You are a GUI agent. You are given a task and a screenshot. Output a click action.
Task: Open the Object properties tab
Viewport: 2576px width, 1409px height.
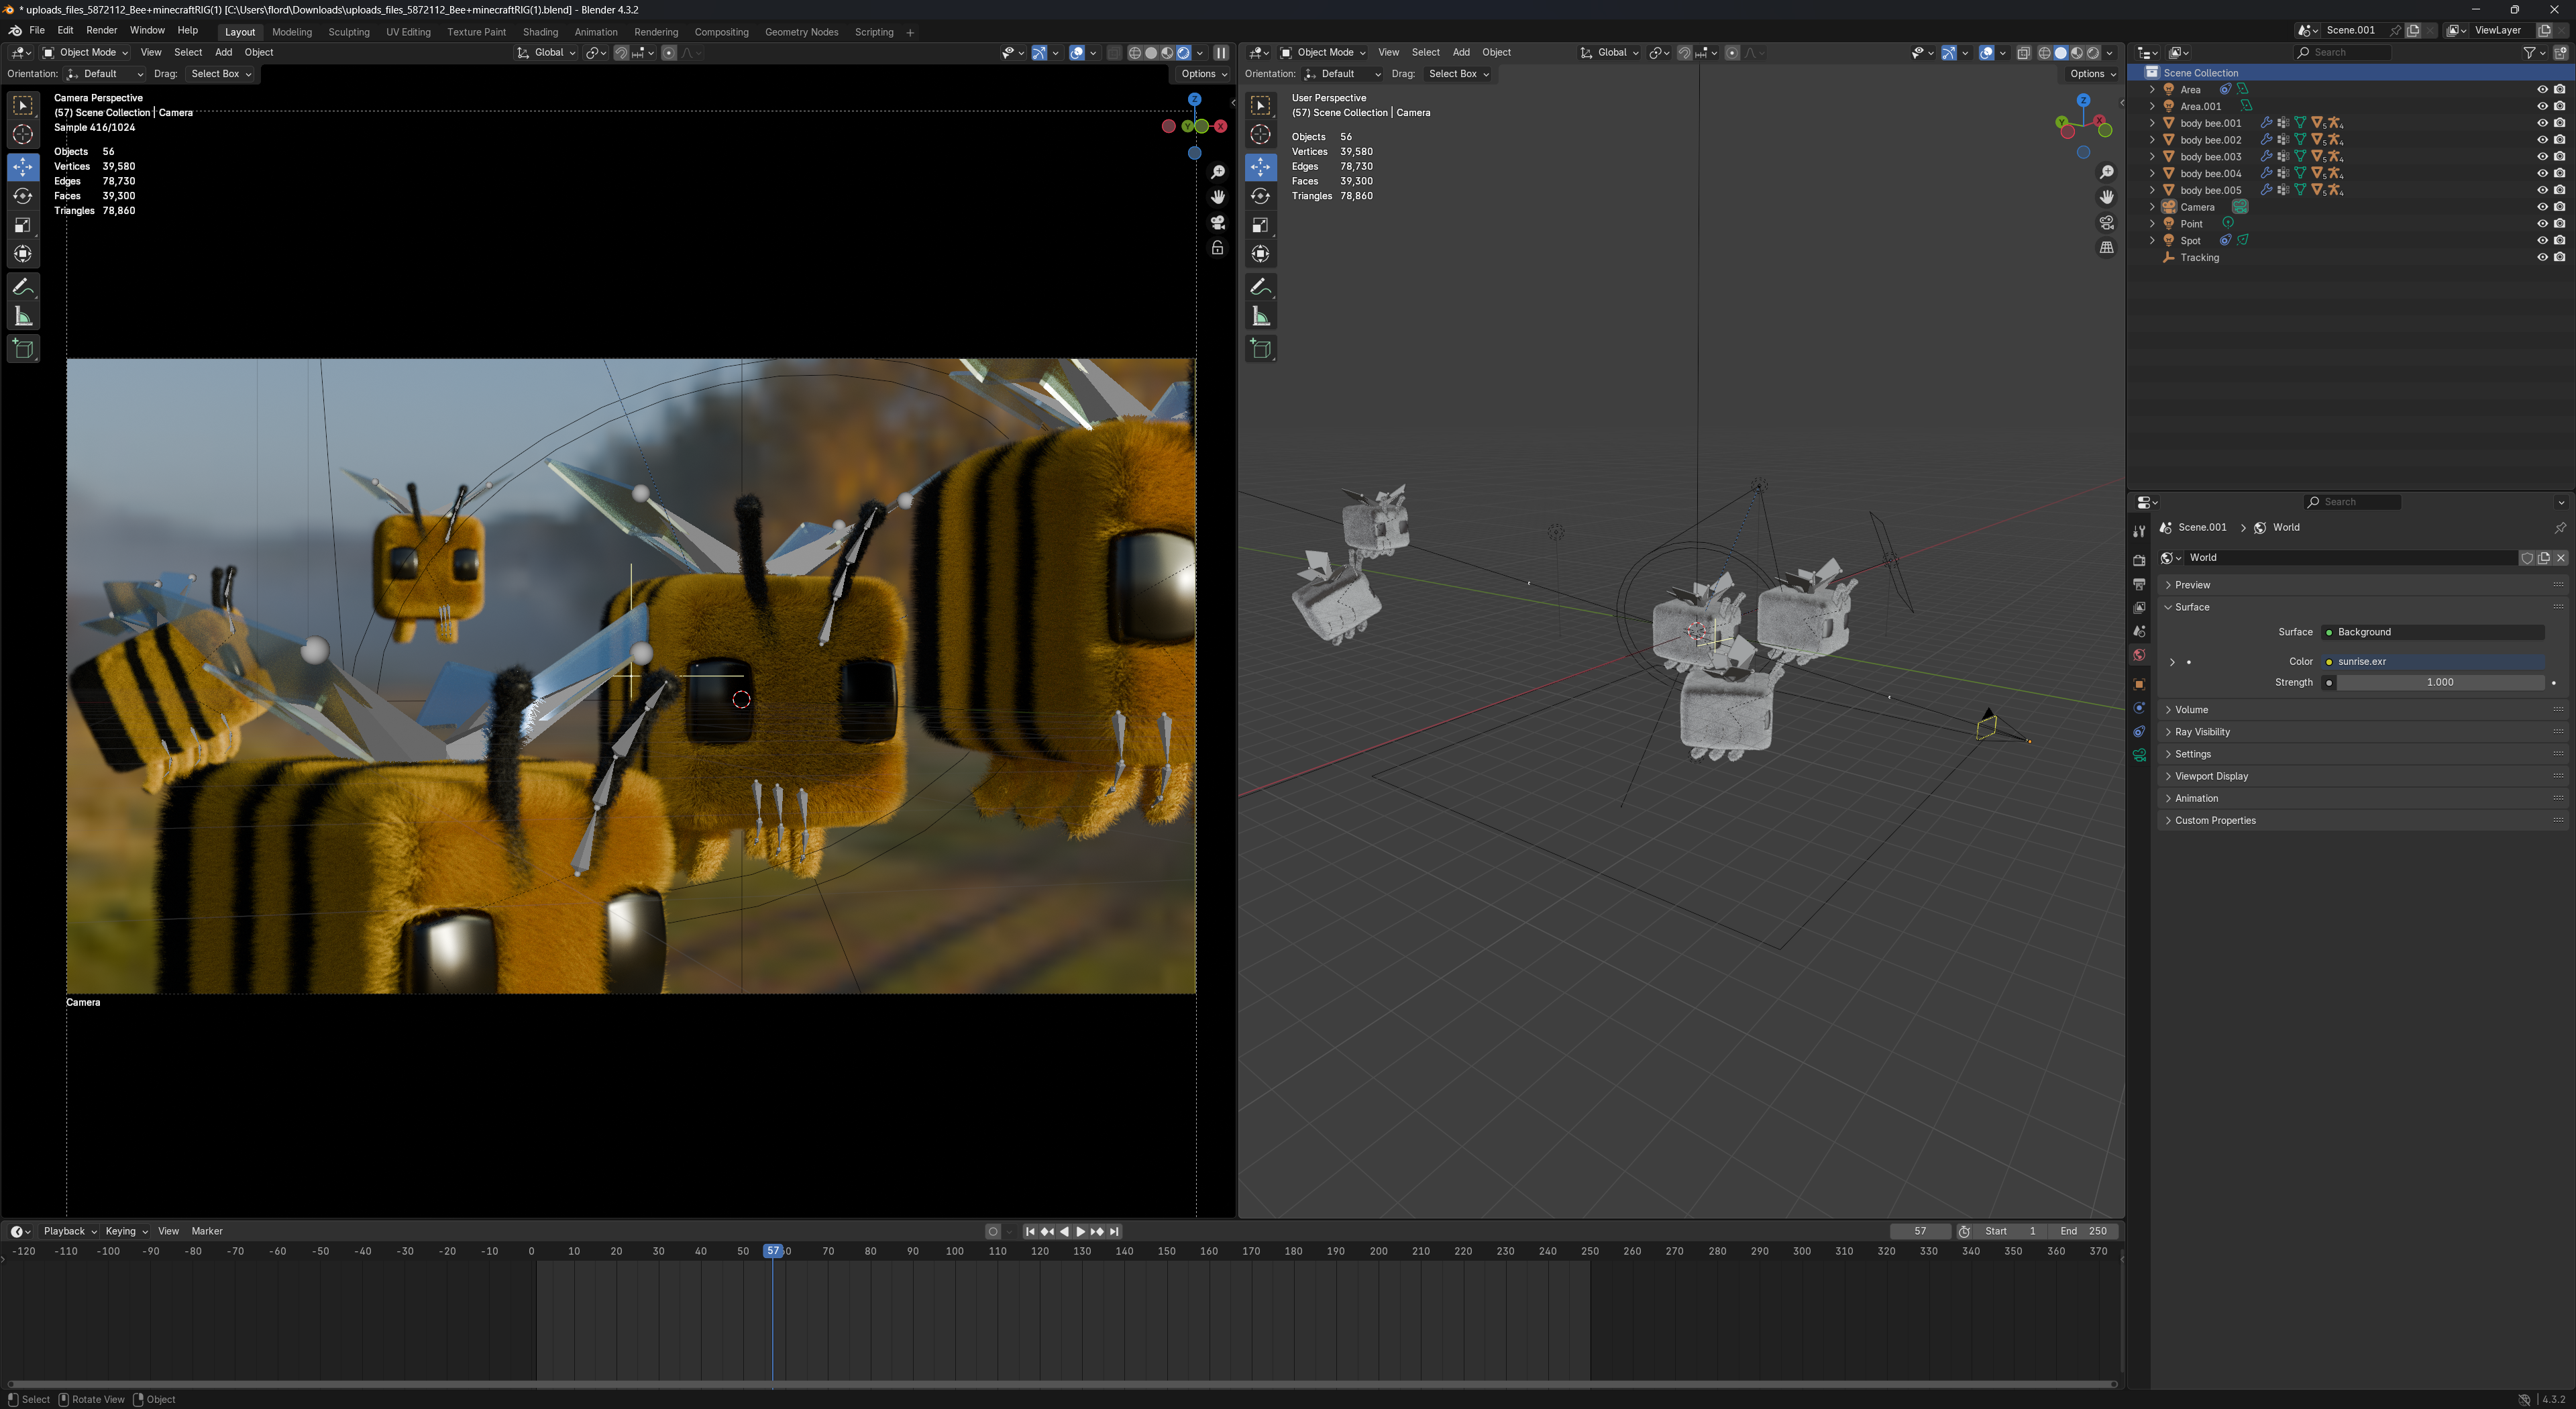click(x=2139, y=685)
